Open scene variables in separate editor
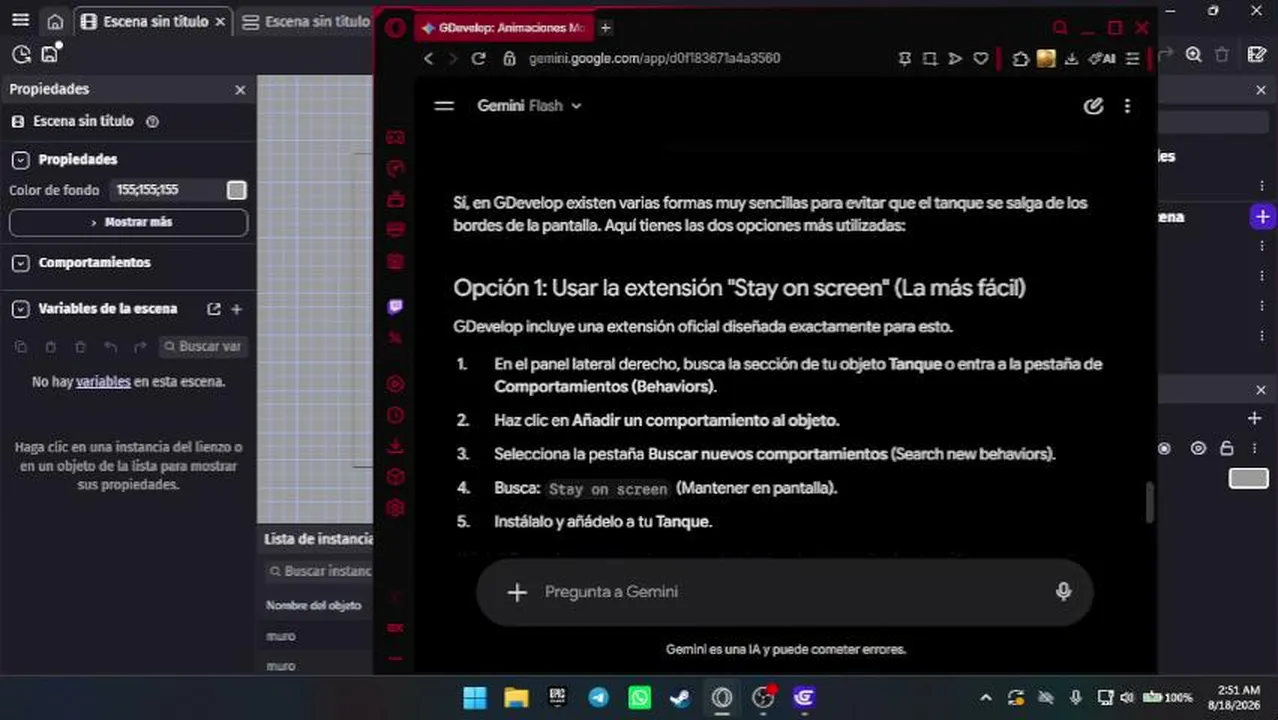Screen dimensions: 1278x720 [x=213, y=309]
